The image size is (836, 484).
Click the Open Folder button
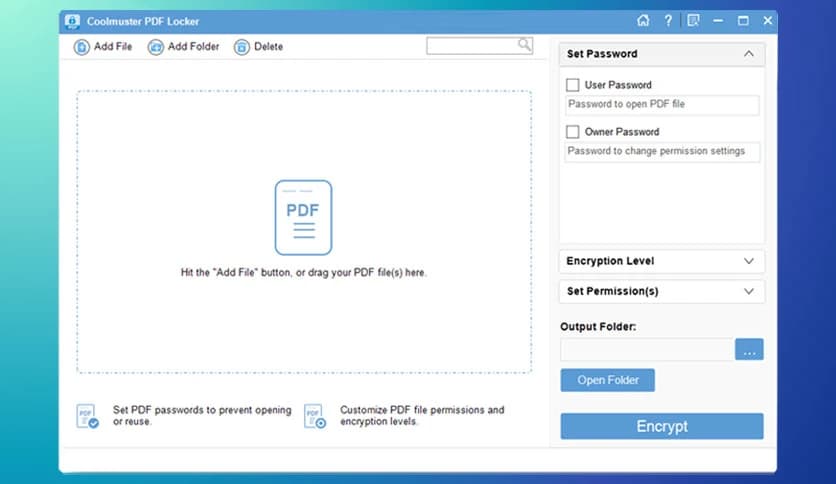pos(607,380)
